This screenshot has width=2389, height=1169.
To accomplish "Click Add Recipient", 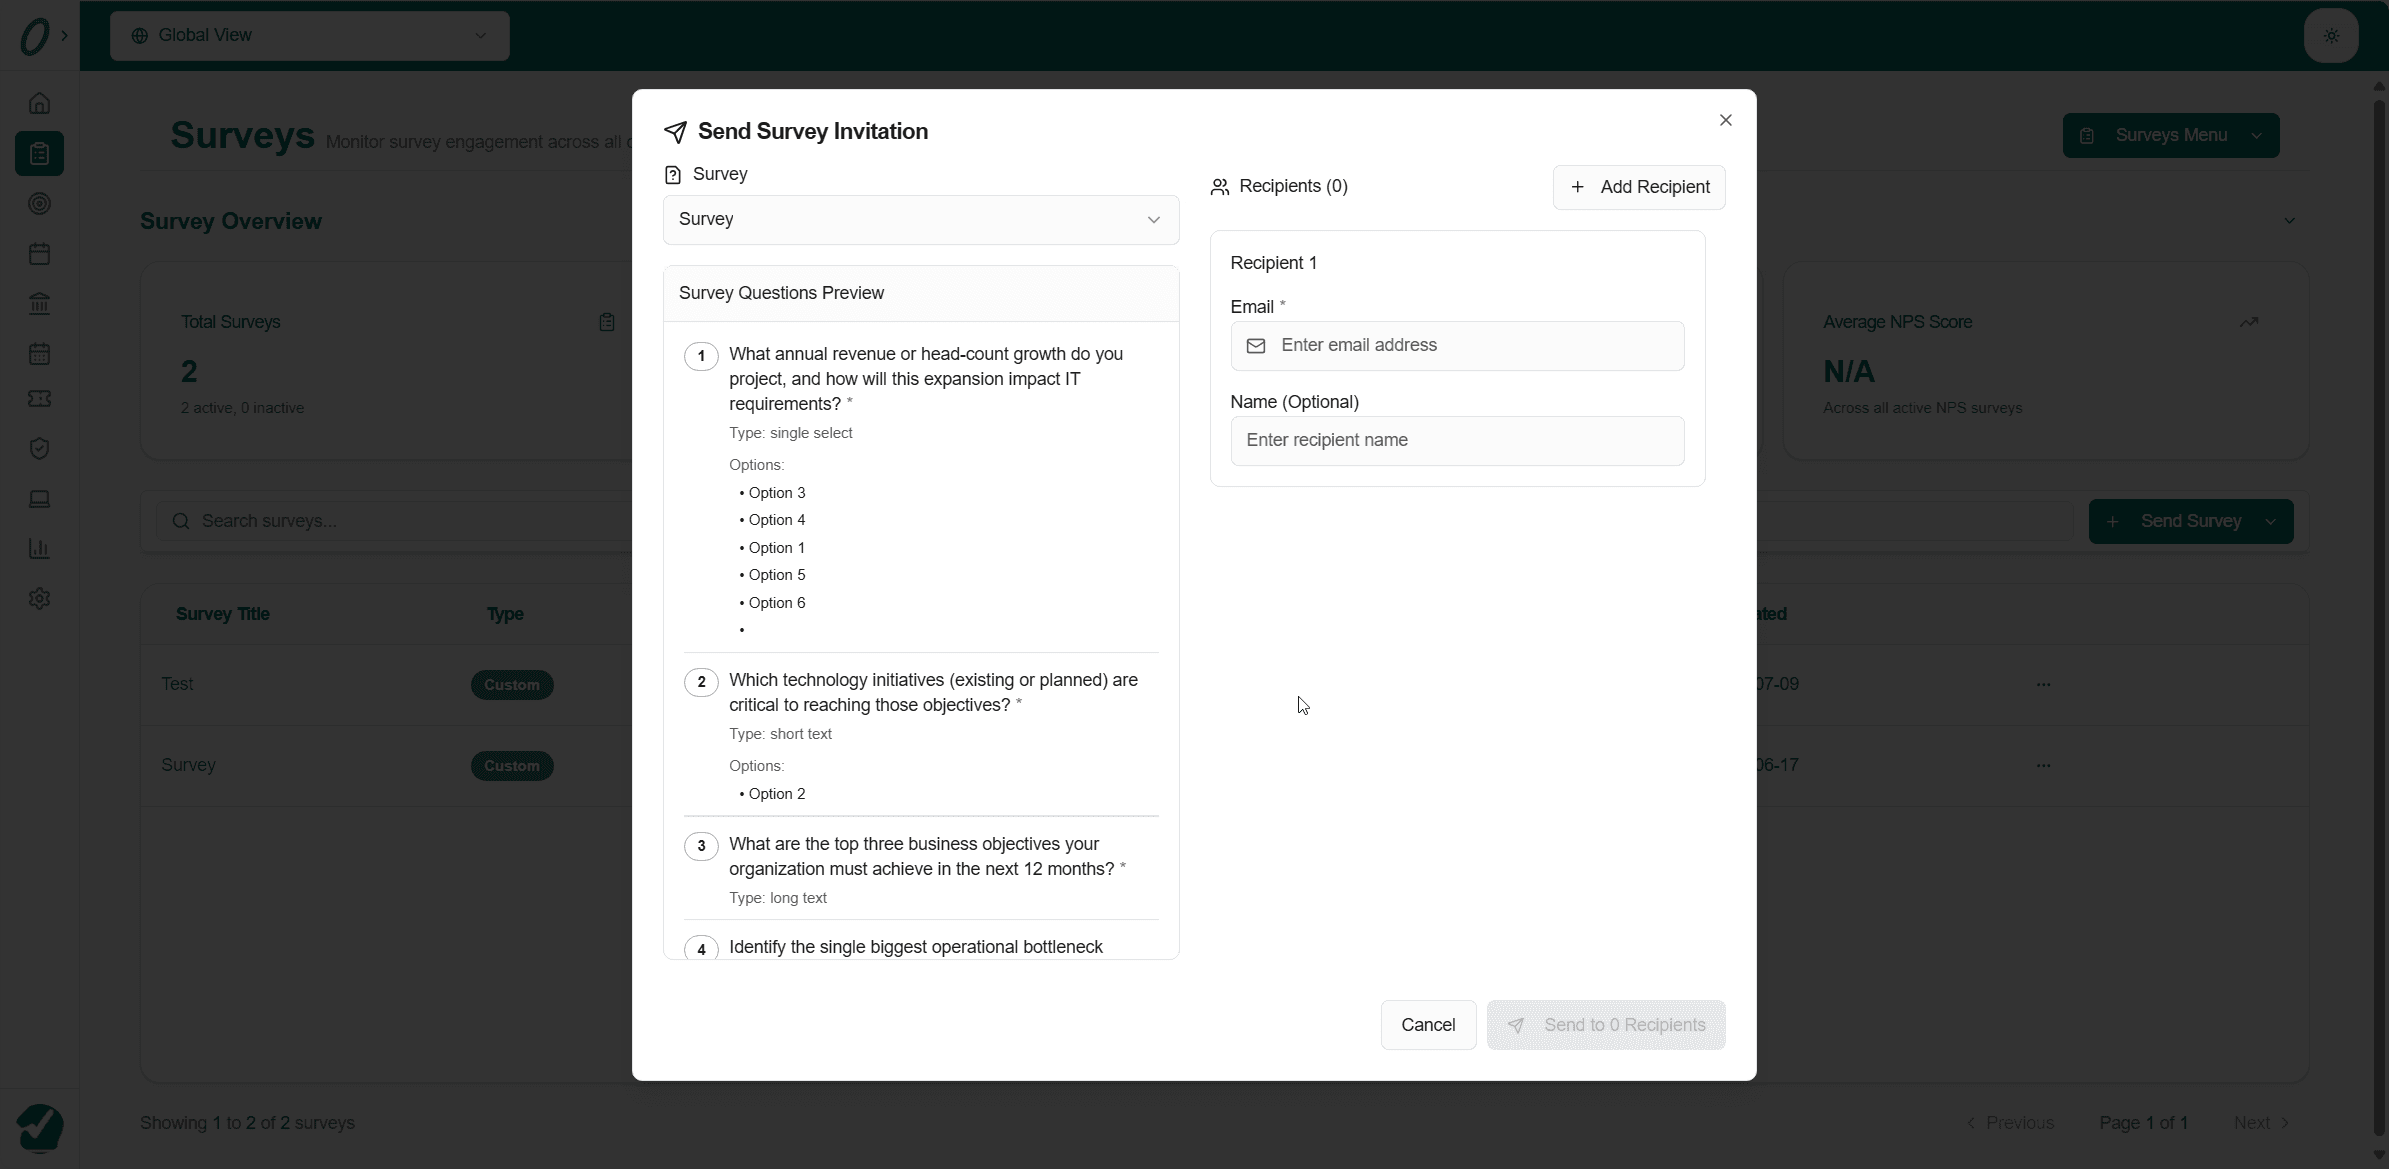I will click(x=1638, y=187).
